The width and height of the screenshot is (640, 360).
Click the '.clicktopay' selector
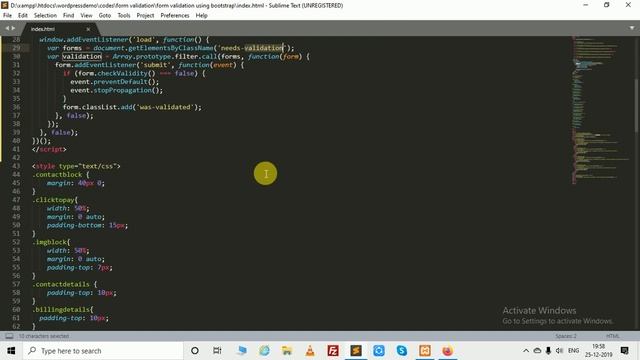tap(53, 200)
